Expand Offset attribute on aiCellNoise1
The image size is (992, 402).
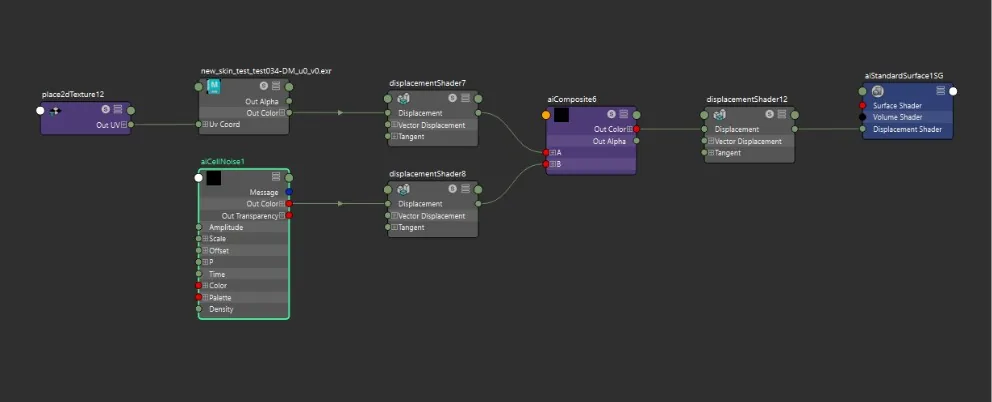click(206, 251)
